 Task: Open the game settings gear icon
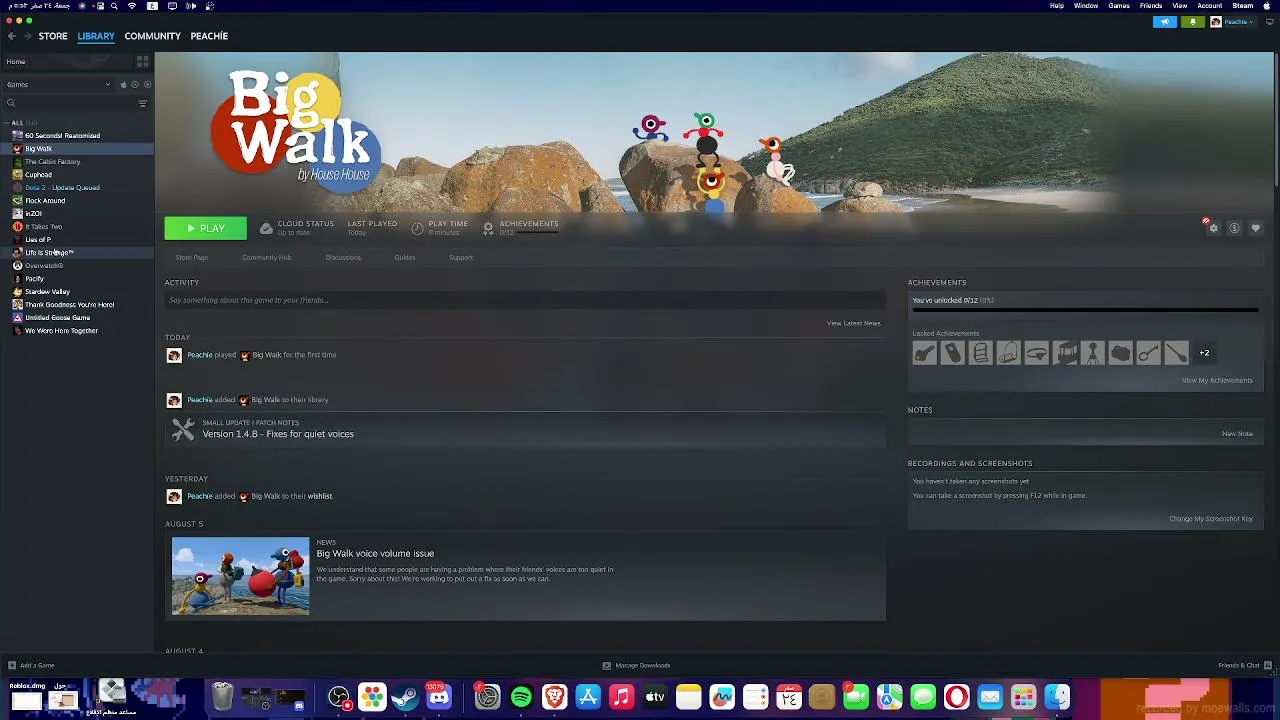tap(1213, 229)
